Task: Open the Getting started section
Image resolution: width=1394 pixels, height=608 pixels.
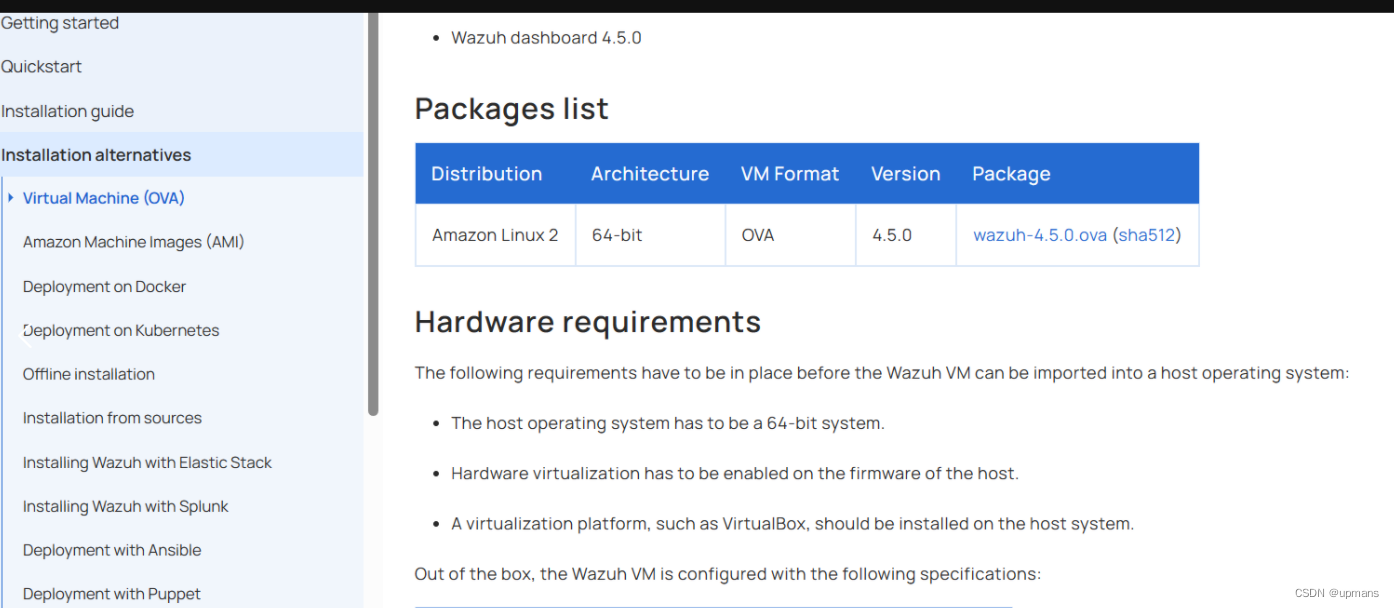Action: click(60, 23)
